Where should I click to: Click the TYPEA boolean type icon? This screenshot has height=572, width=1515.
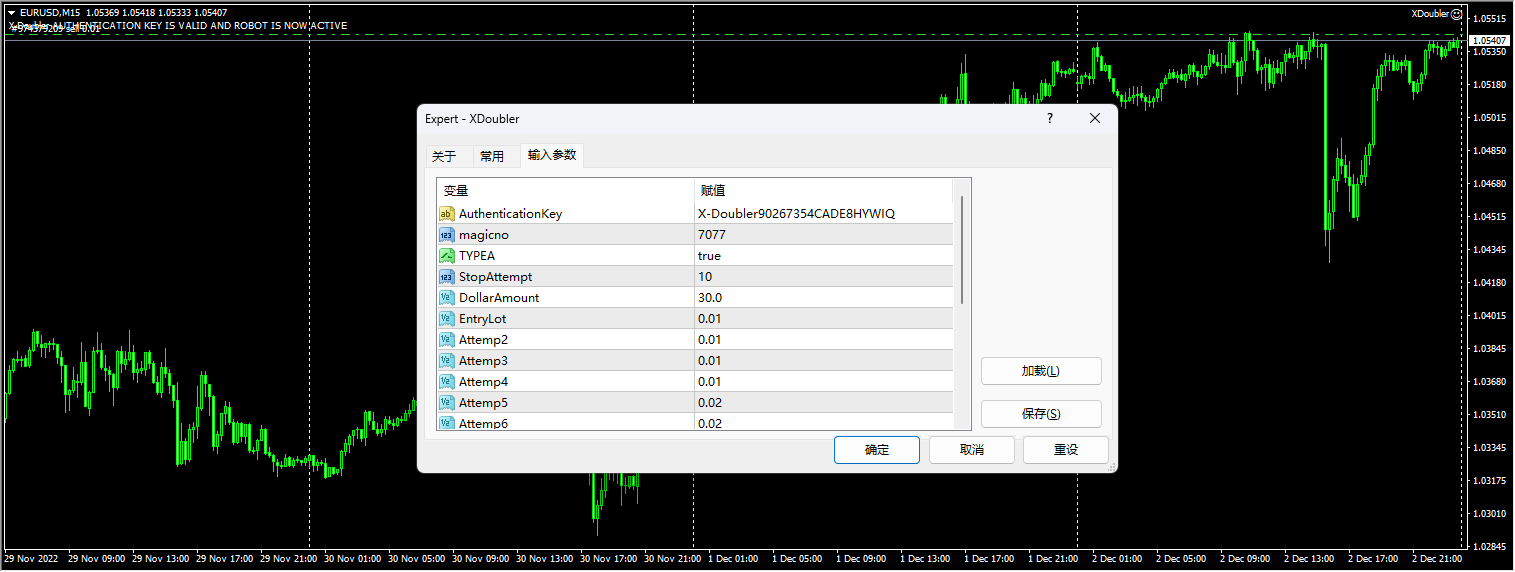447,256
